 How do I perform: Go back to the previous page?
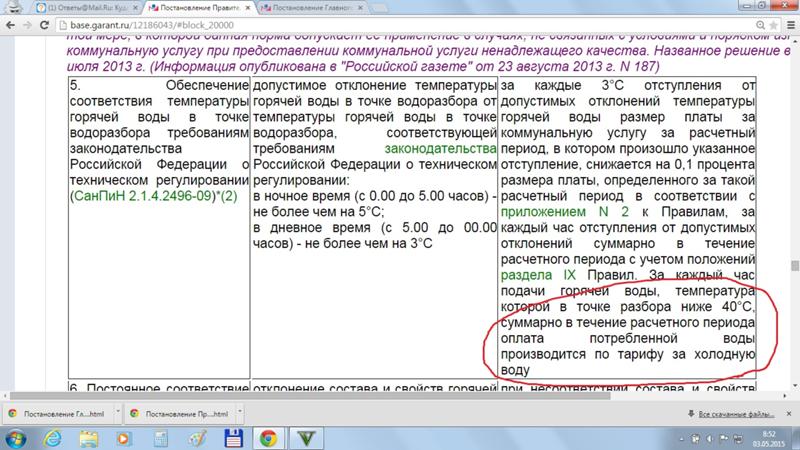pos(10,25)
